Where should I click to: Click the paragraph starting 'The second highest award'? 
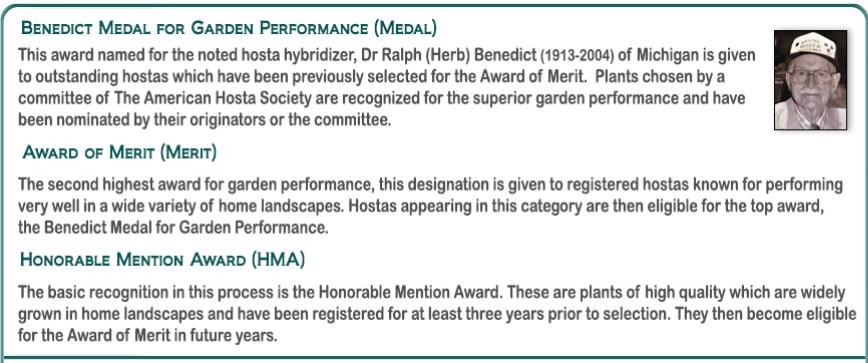430,206
